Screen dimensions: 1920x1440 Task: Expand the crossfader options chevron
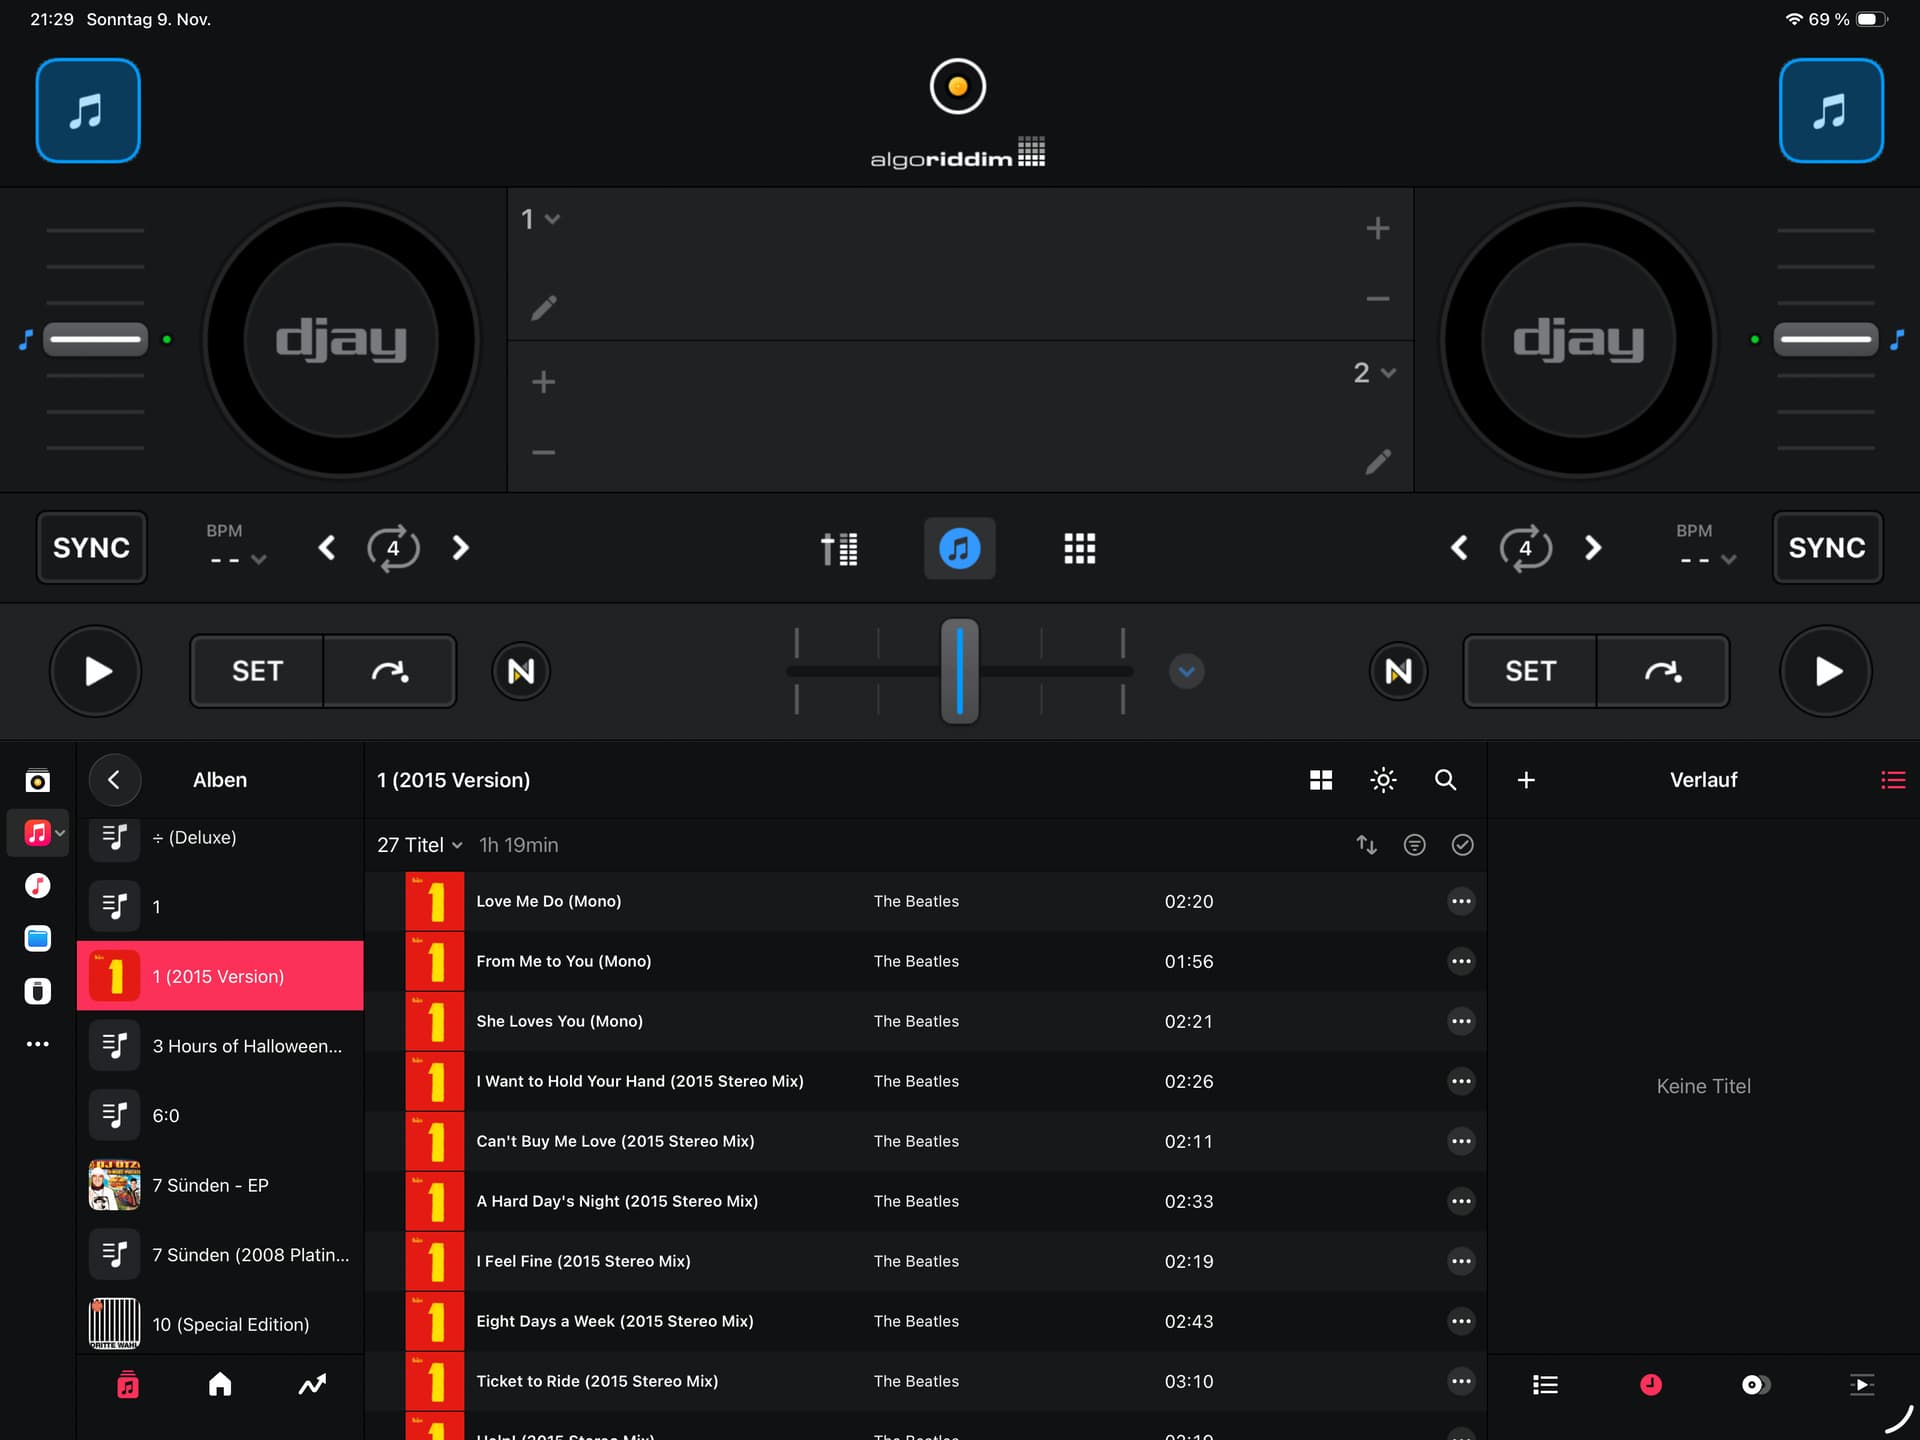pos(1186,671)
